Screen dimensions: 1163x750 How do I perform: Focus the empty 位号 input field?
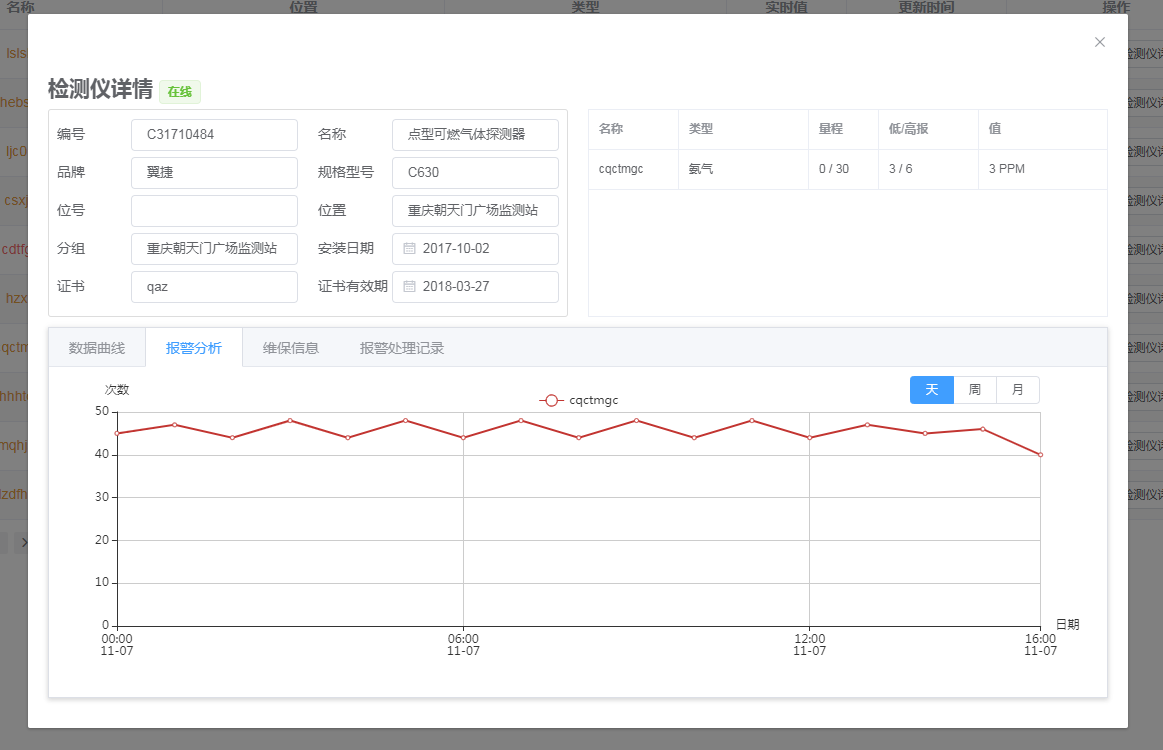214,211
